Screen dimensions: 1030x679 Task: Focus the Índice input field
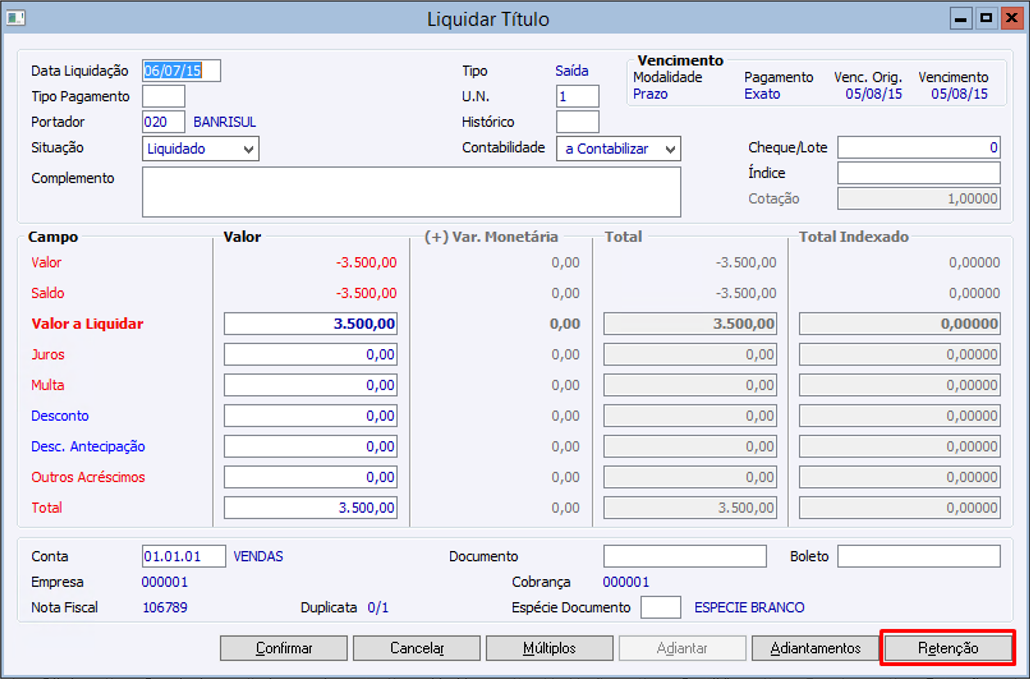[918, 173]
